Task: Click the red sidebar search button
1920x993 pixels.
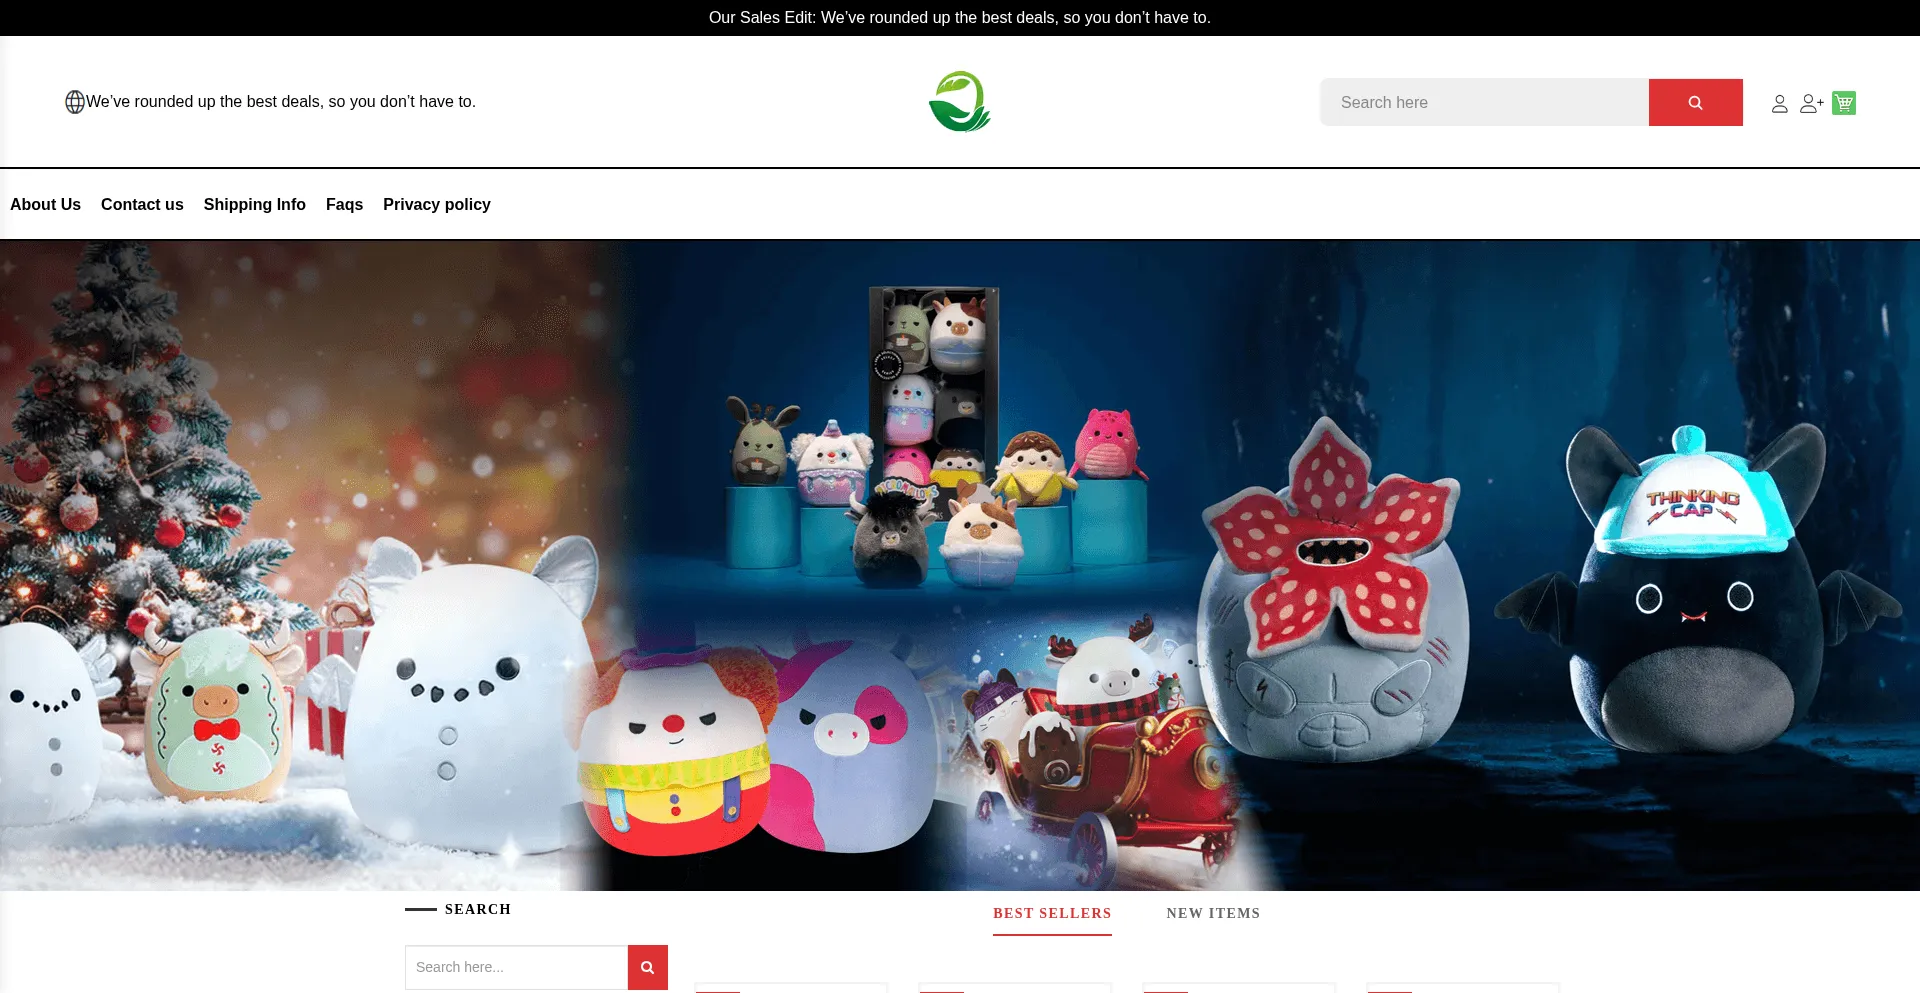Action: pyautogui.click(x=648, y=967)
